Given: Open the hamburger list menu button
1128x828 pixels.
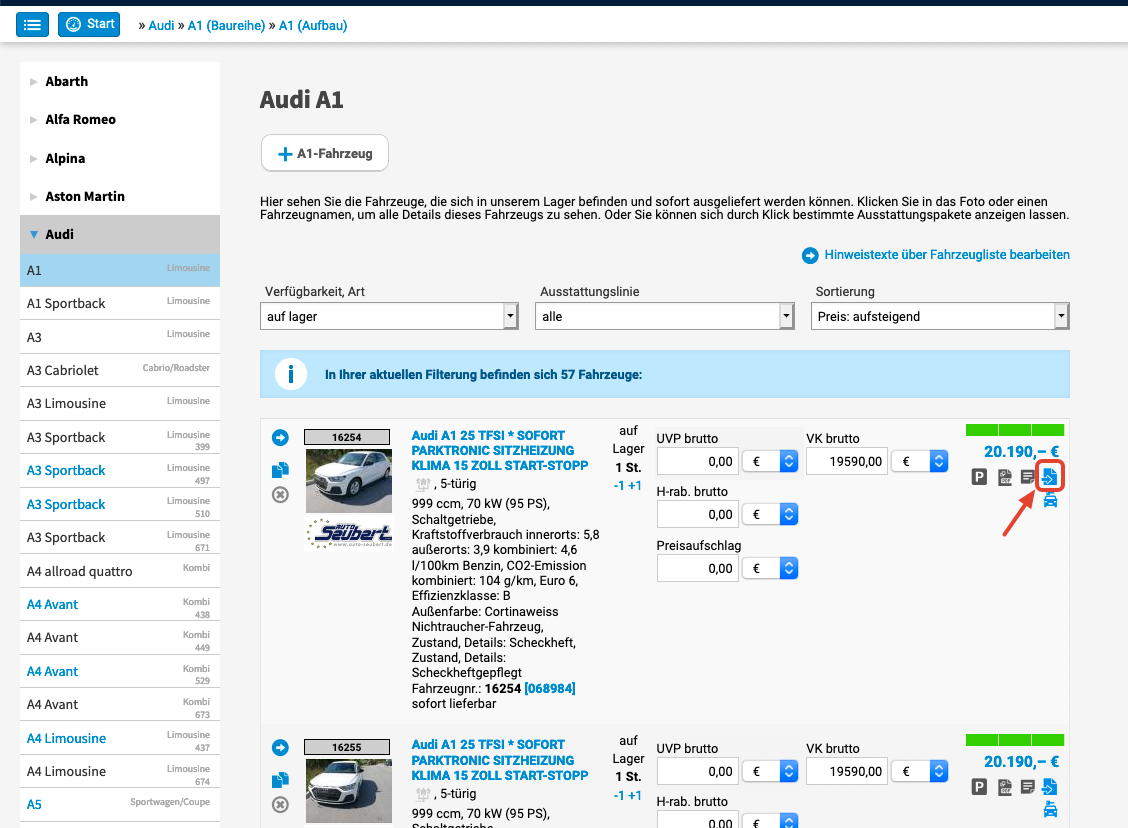Looking at the screenshot, I should point(32,24).
